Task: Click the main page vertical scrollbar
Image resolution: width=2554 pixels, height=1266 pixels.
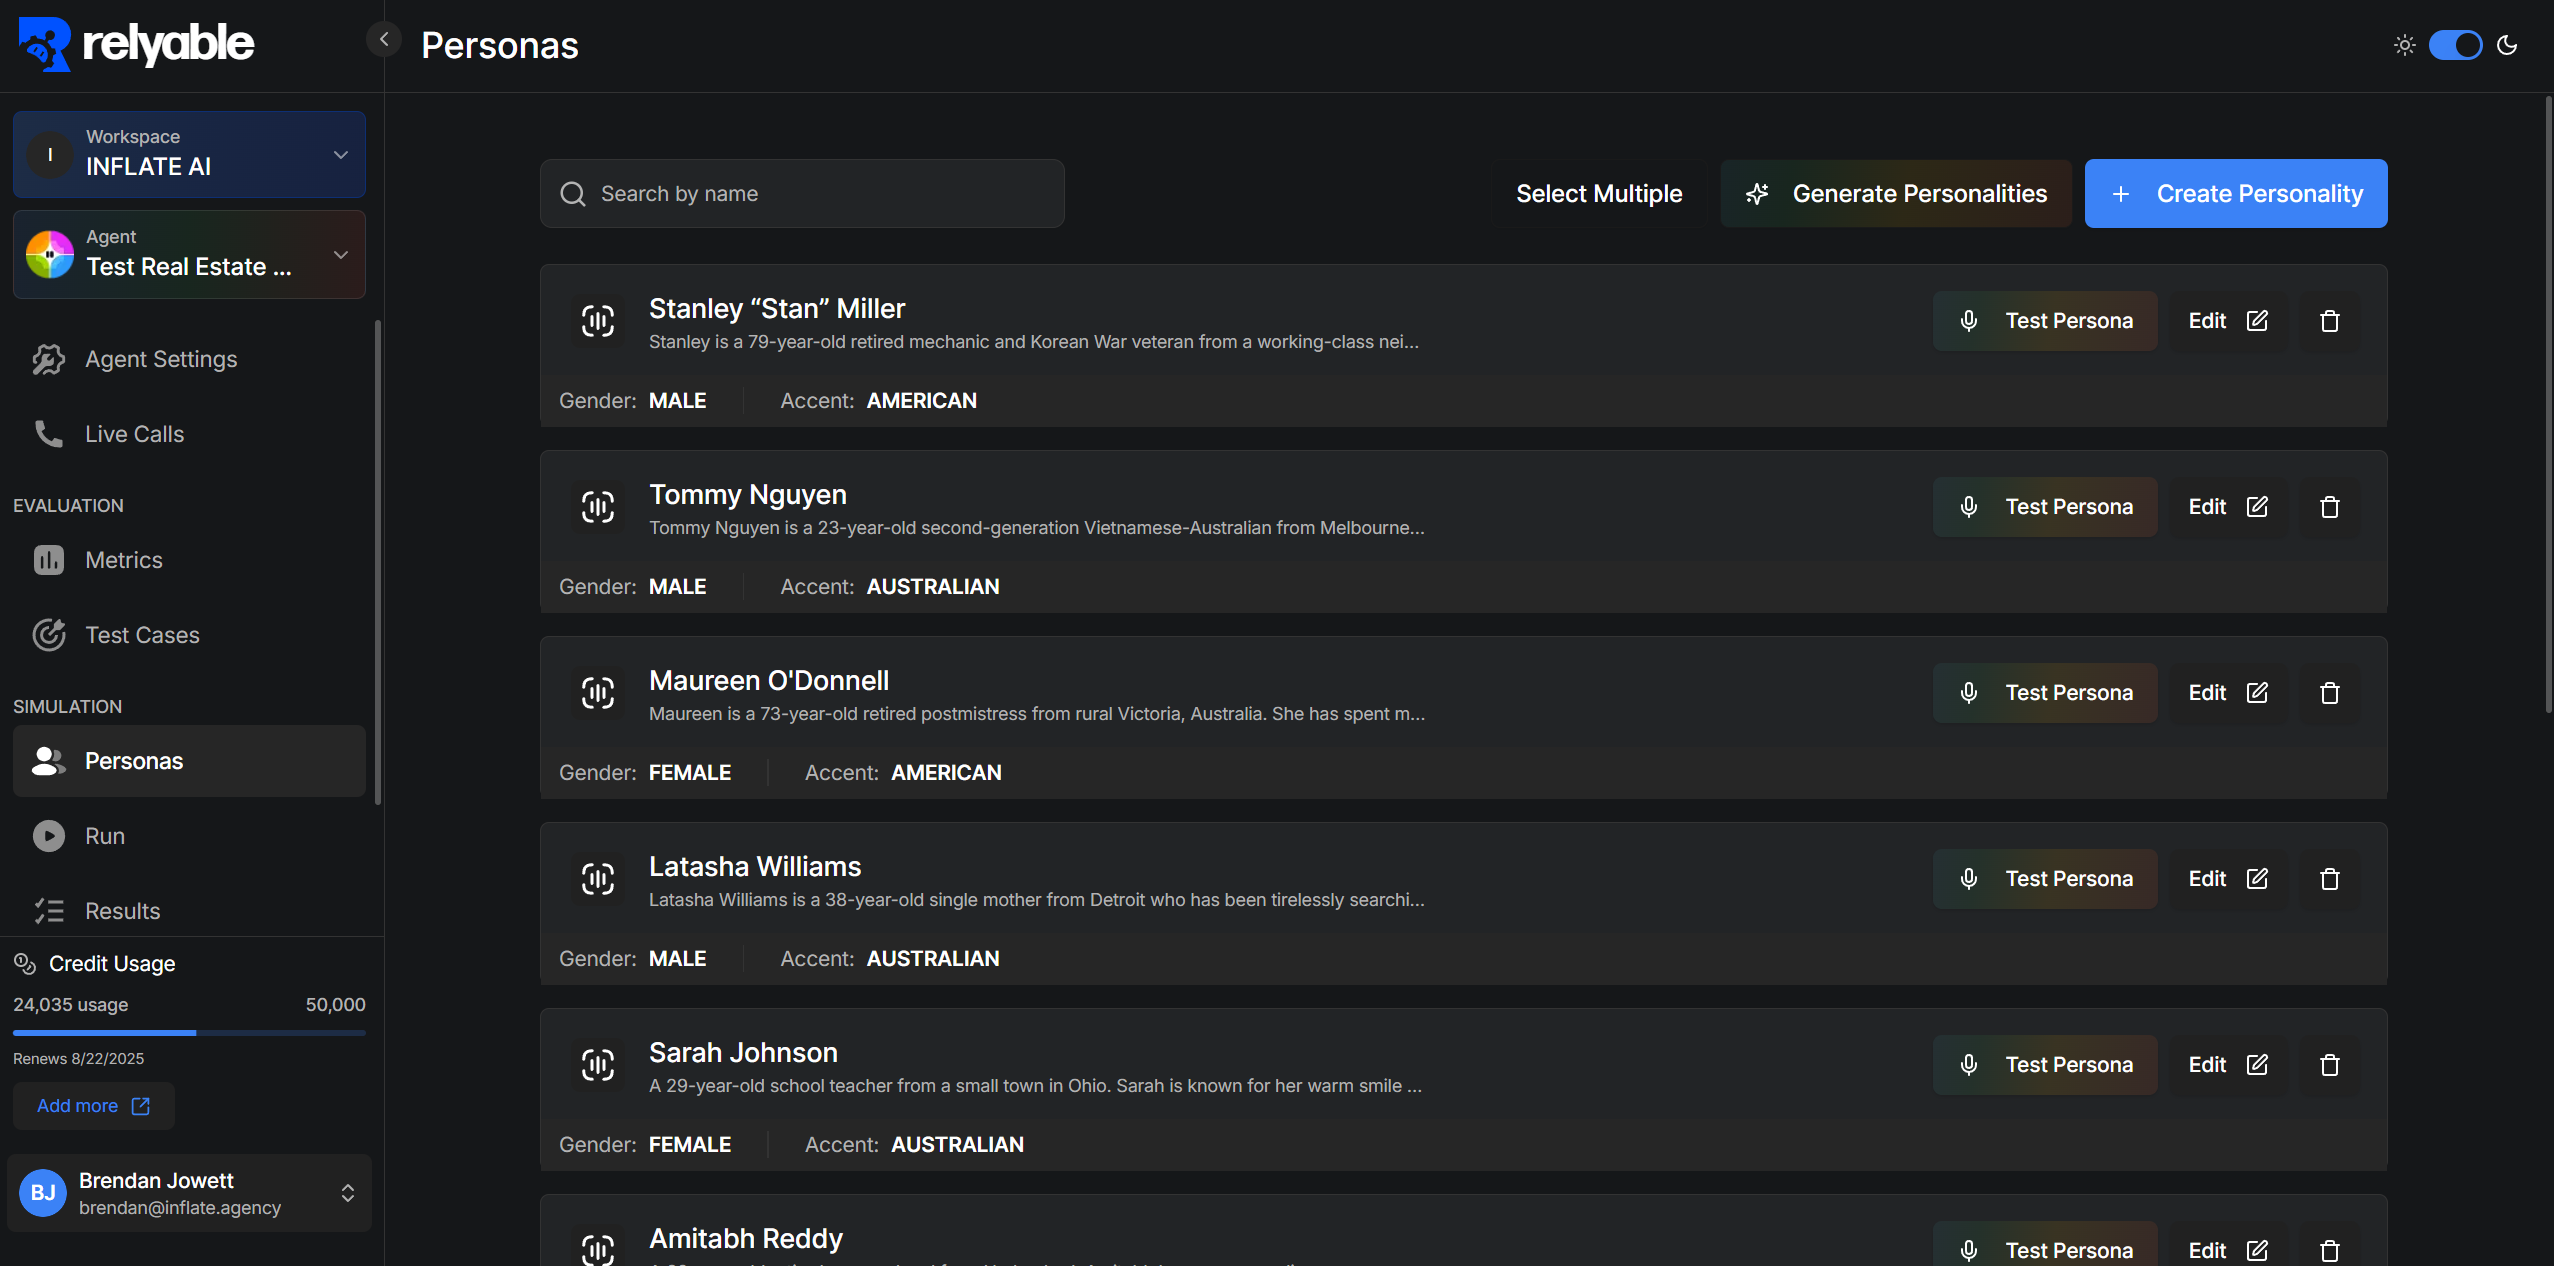Action: pyautogui.click(x=2548, y=404)
